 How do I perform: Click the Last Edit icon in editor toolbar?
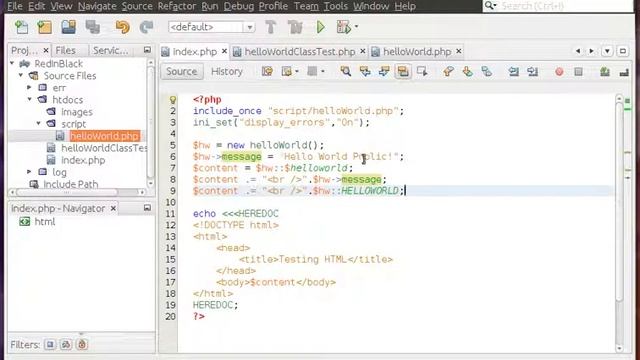[x=267, y=72]
